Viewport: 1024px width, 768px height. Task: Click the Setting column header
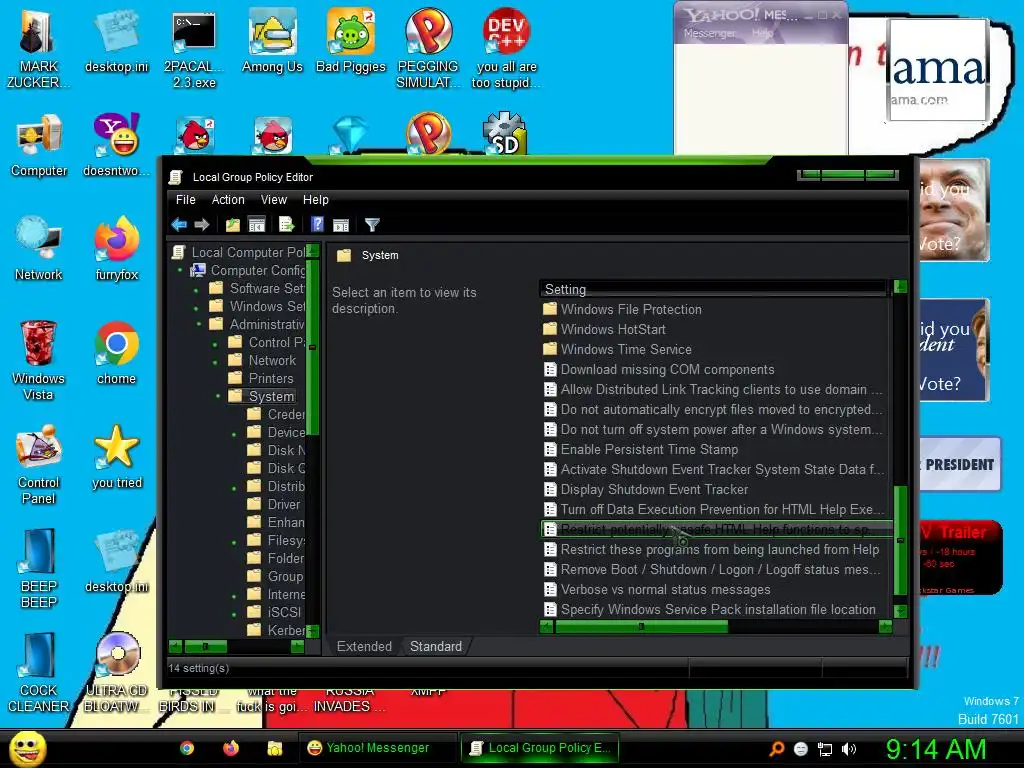pyautogui.click(x=714, y=289)
